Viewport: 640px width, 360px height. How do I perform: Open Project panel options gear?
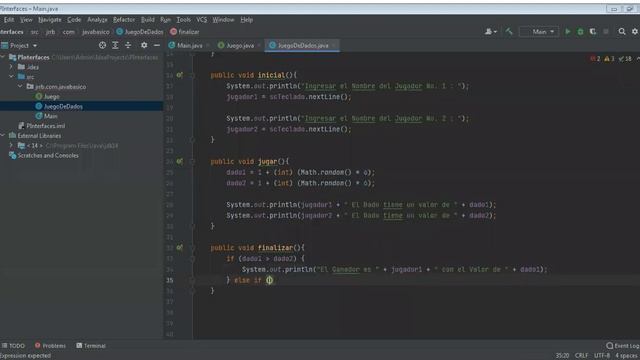click(144, 45)
